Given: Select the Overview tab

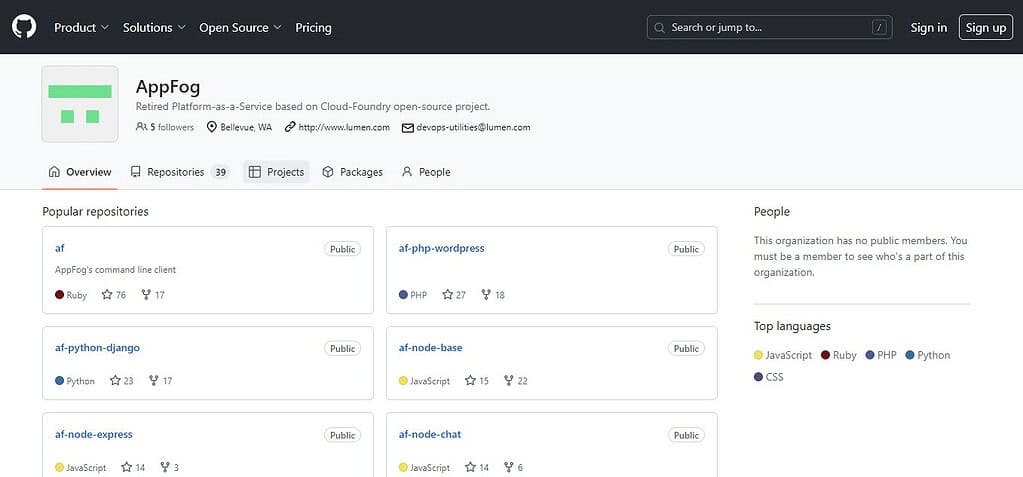Looking at the screenshot, I should pos(80,172).
